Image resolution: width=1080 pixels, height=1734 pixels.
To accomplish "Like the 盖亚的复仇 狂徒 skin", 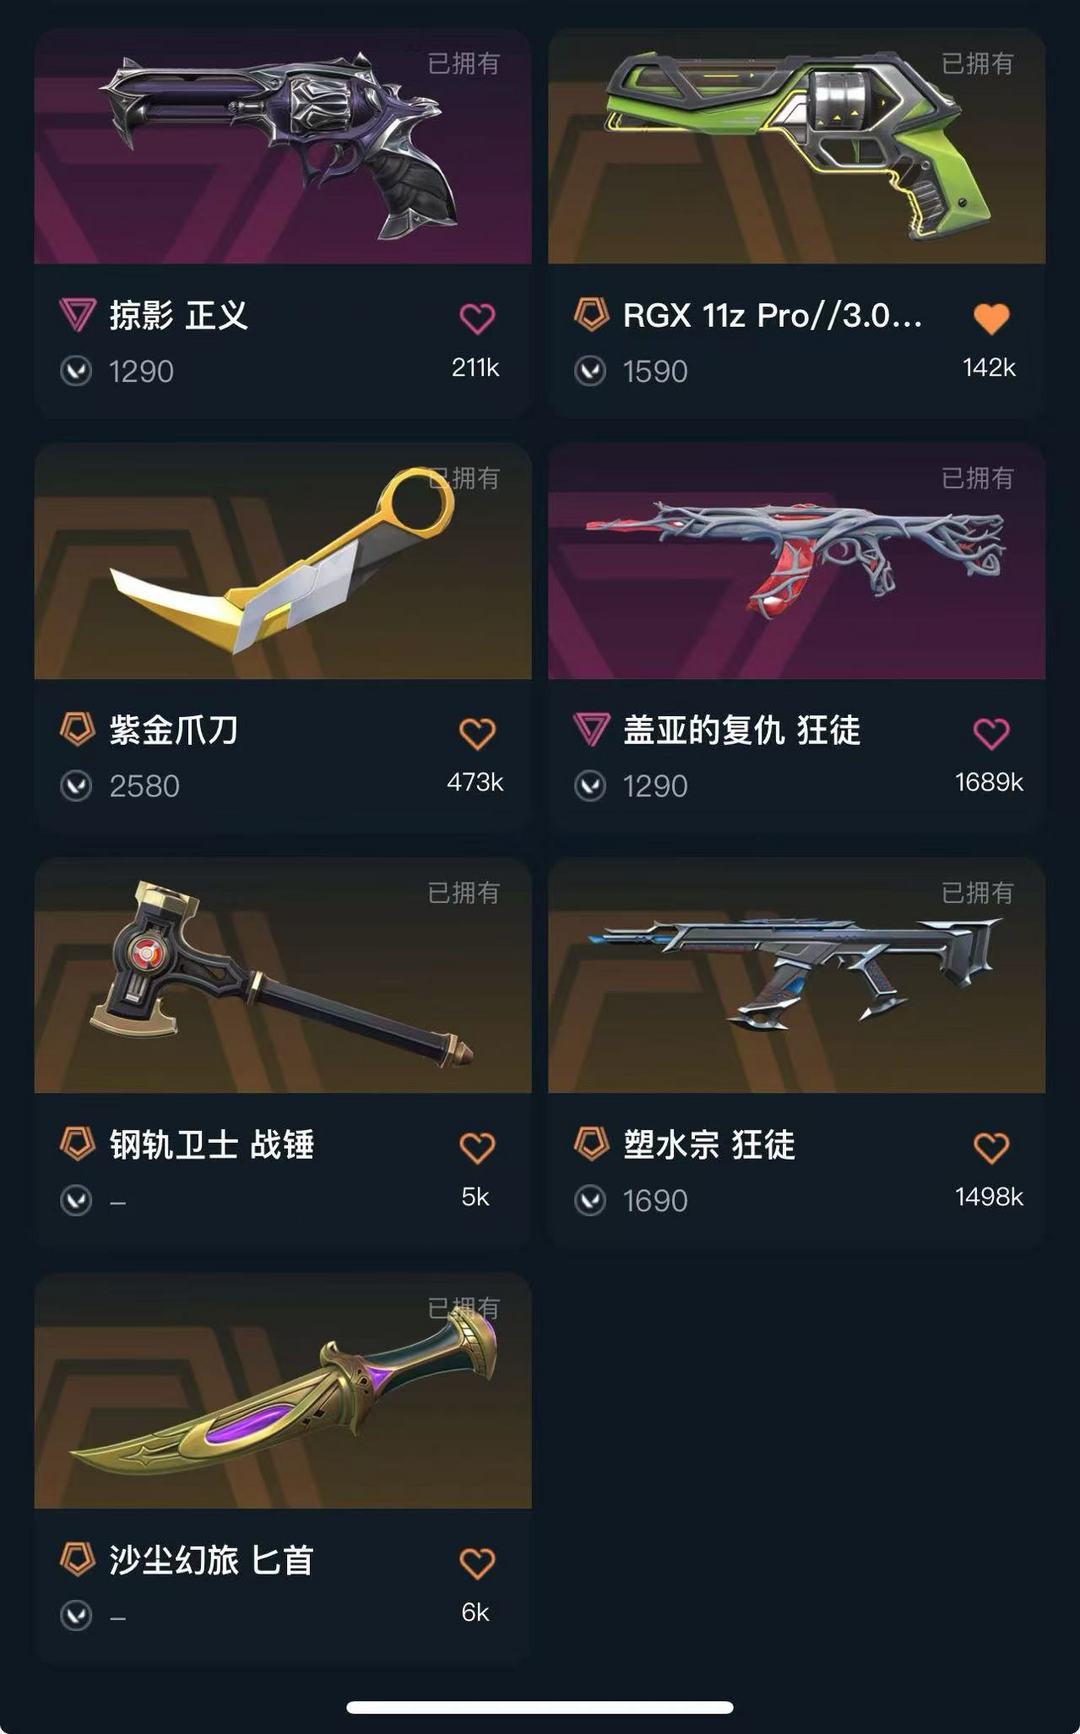I will 991,734.
